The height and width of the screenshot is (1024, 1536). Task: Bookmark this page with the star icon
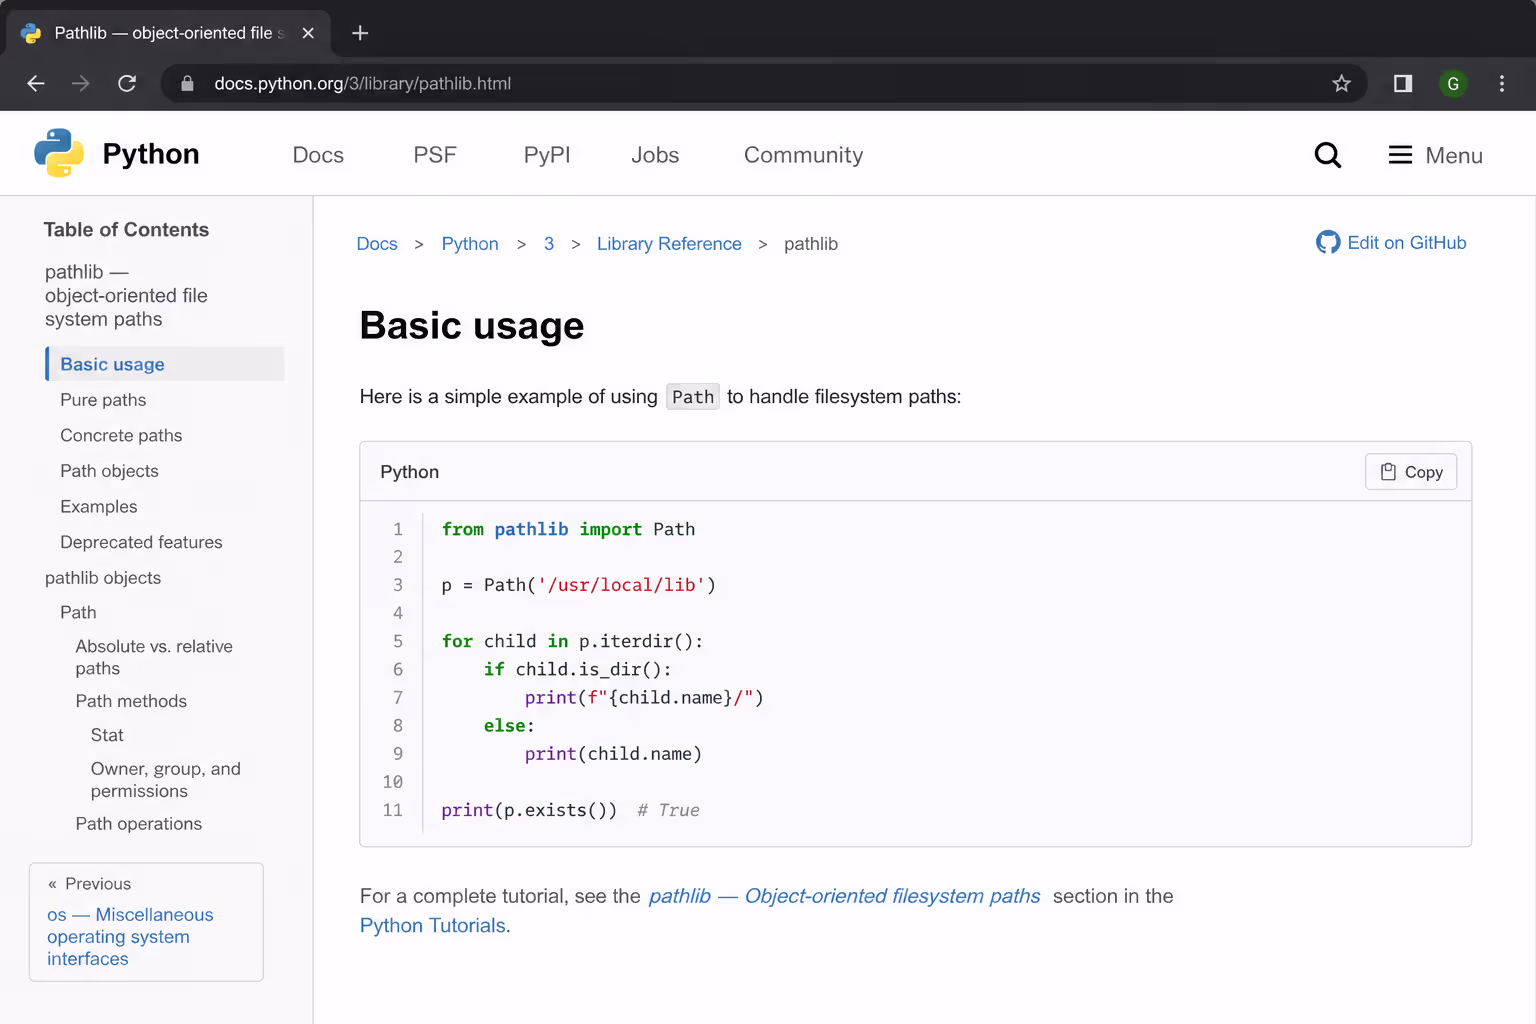pyautogui.click(x=1341, y=84)
